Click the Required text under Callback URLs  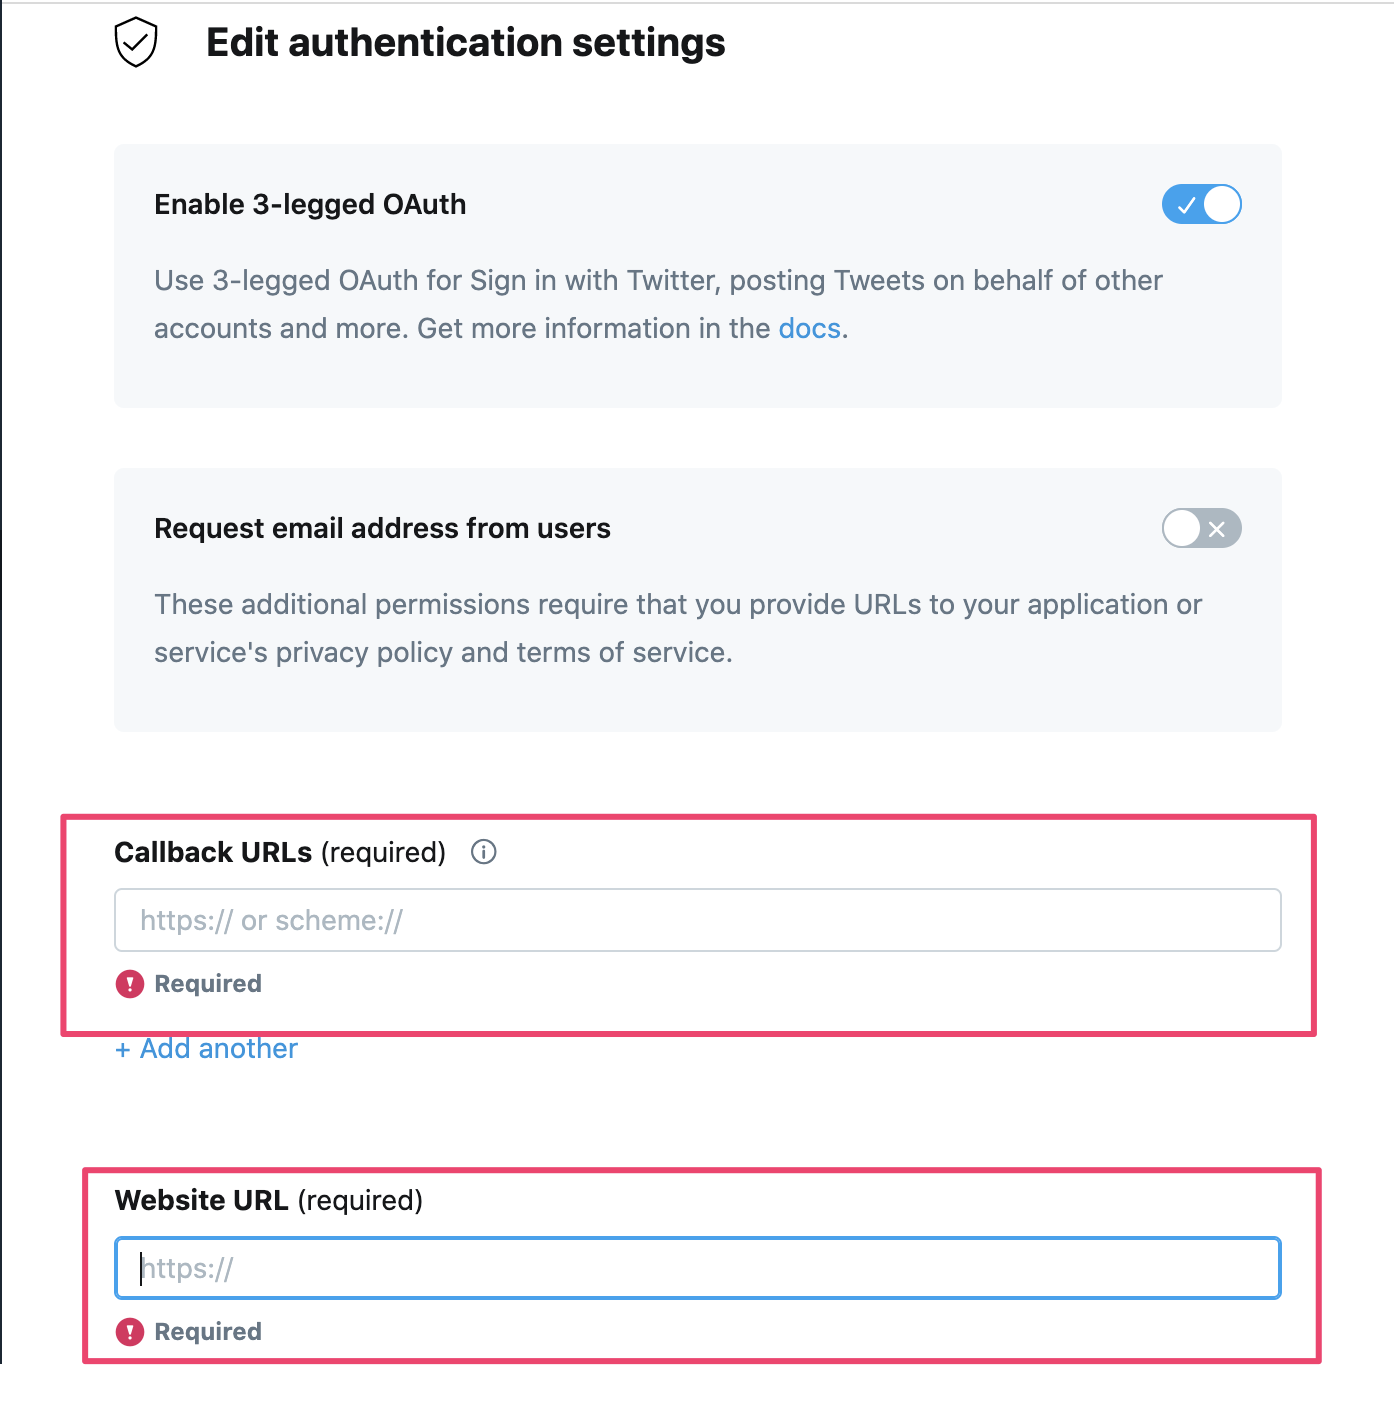point(208,984)
